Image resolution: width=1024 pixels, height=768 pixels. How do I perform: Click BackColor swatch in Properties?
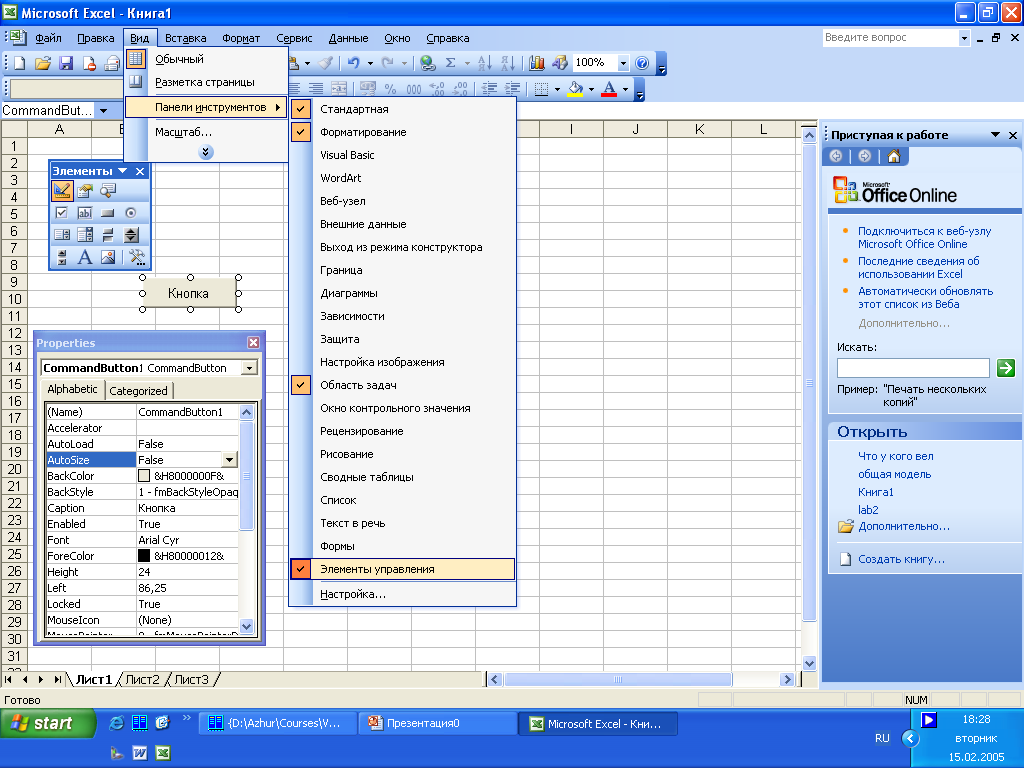[144, 476]
